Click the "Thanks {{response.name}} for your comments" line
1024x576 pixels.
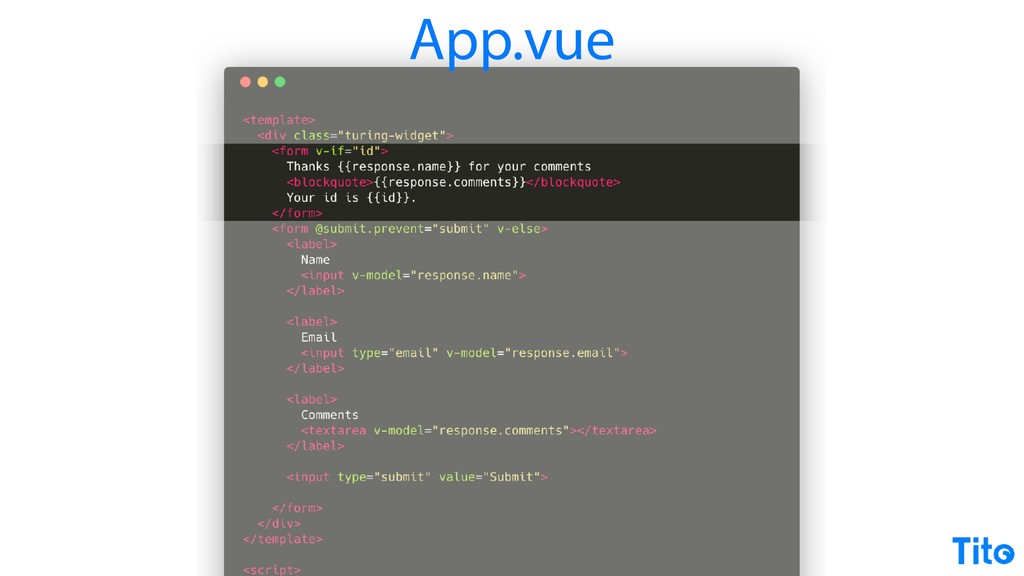tap(439, 167)
